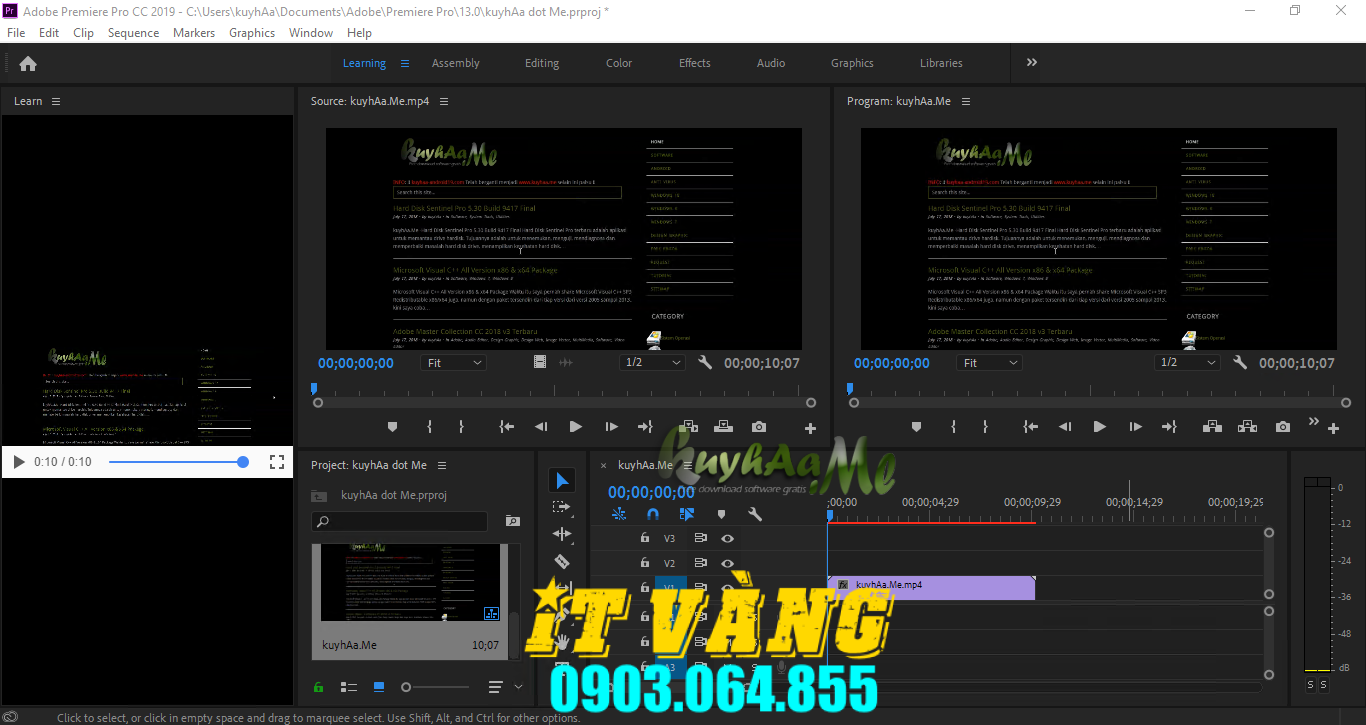Open the 1/2 playback resolution dropdown
Viewport: 1366px width, 725px height.
(653, 362)
